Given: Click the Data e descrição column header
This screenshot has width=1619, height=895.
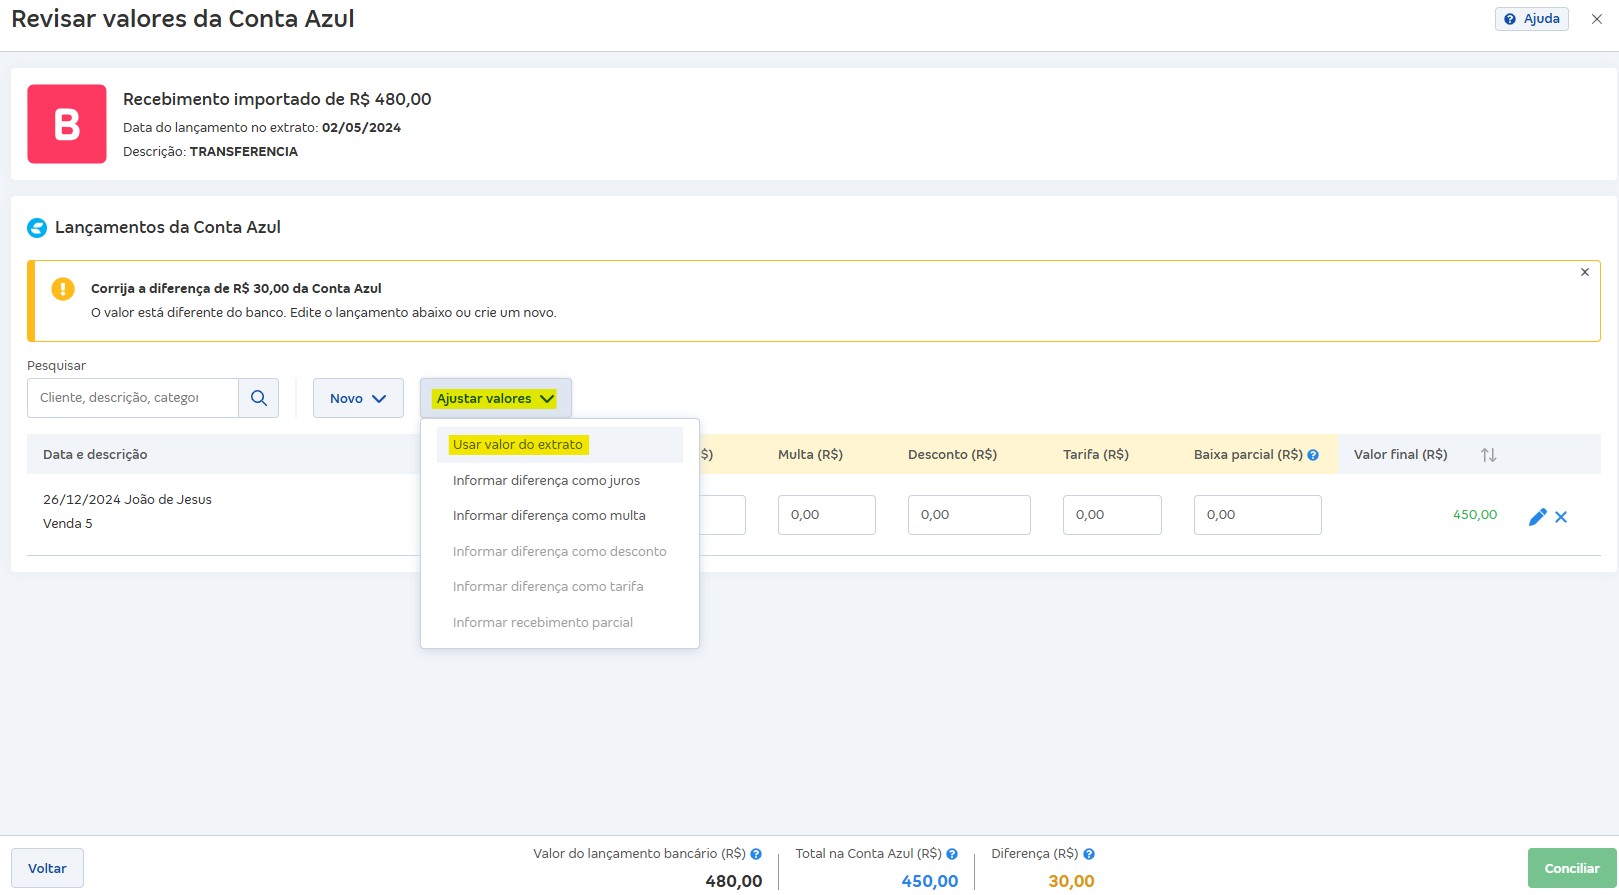Looking at the screenshot, I should (x=95, y=455).
